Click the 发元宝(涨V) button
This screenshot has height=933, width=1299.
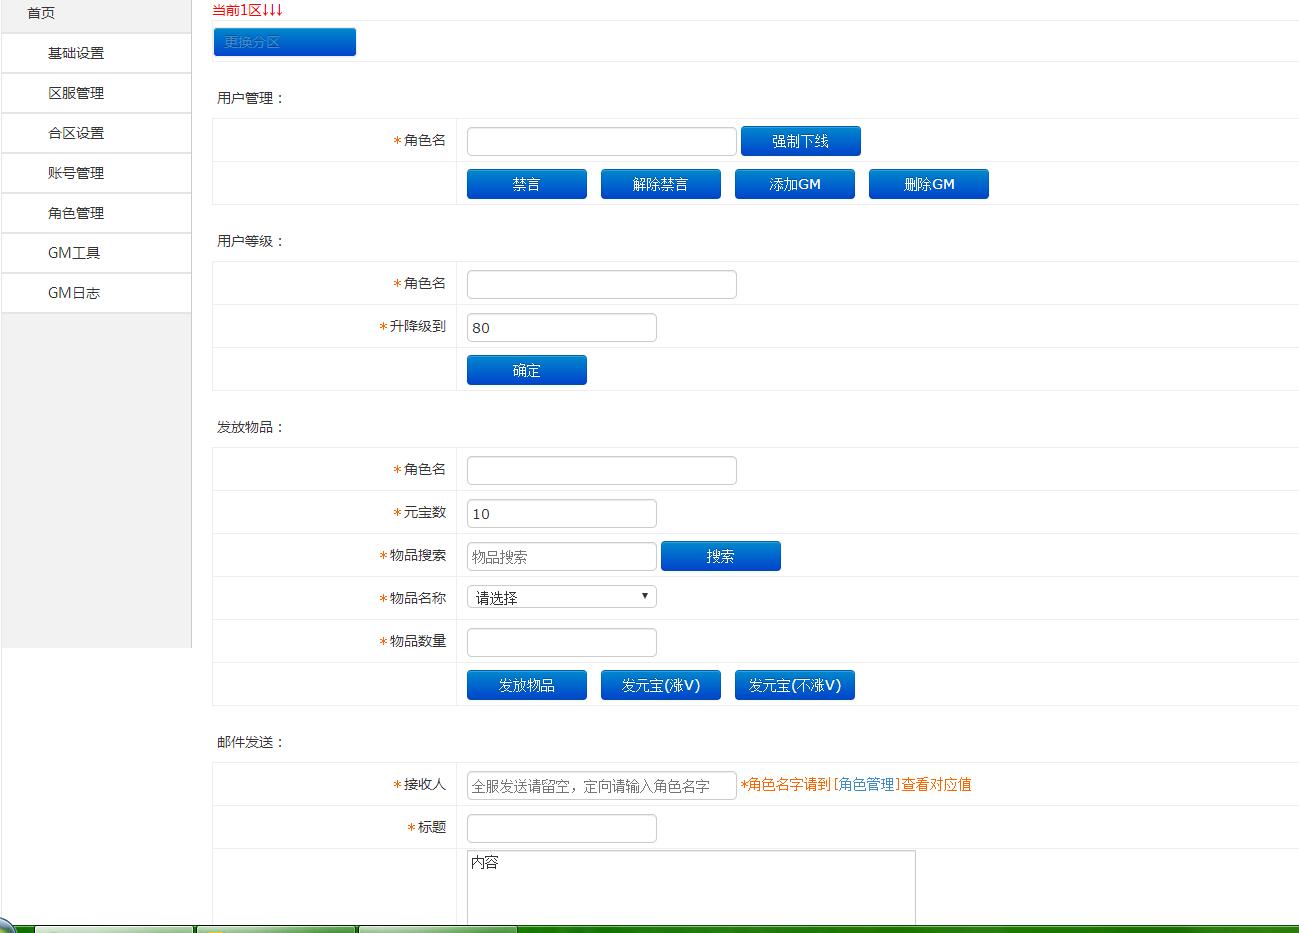coord(660,685)
